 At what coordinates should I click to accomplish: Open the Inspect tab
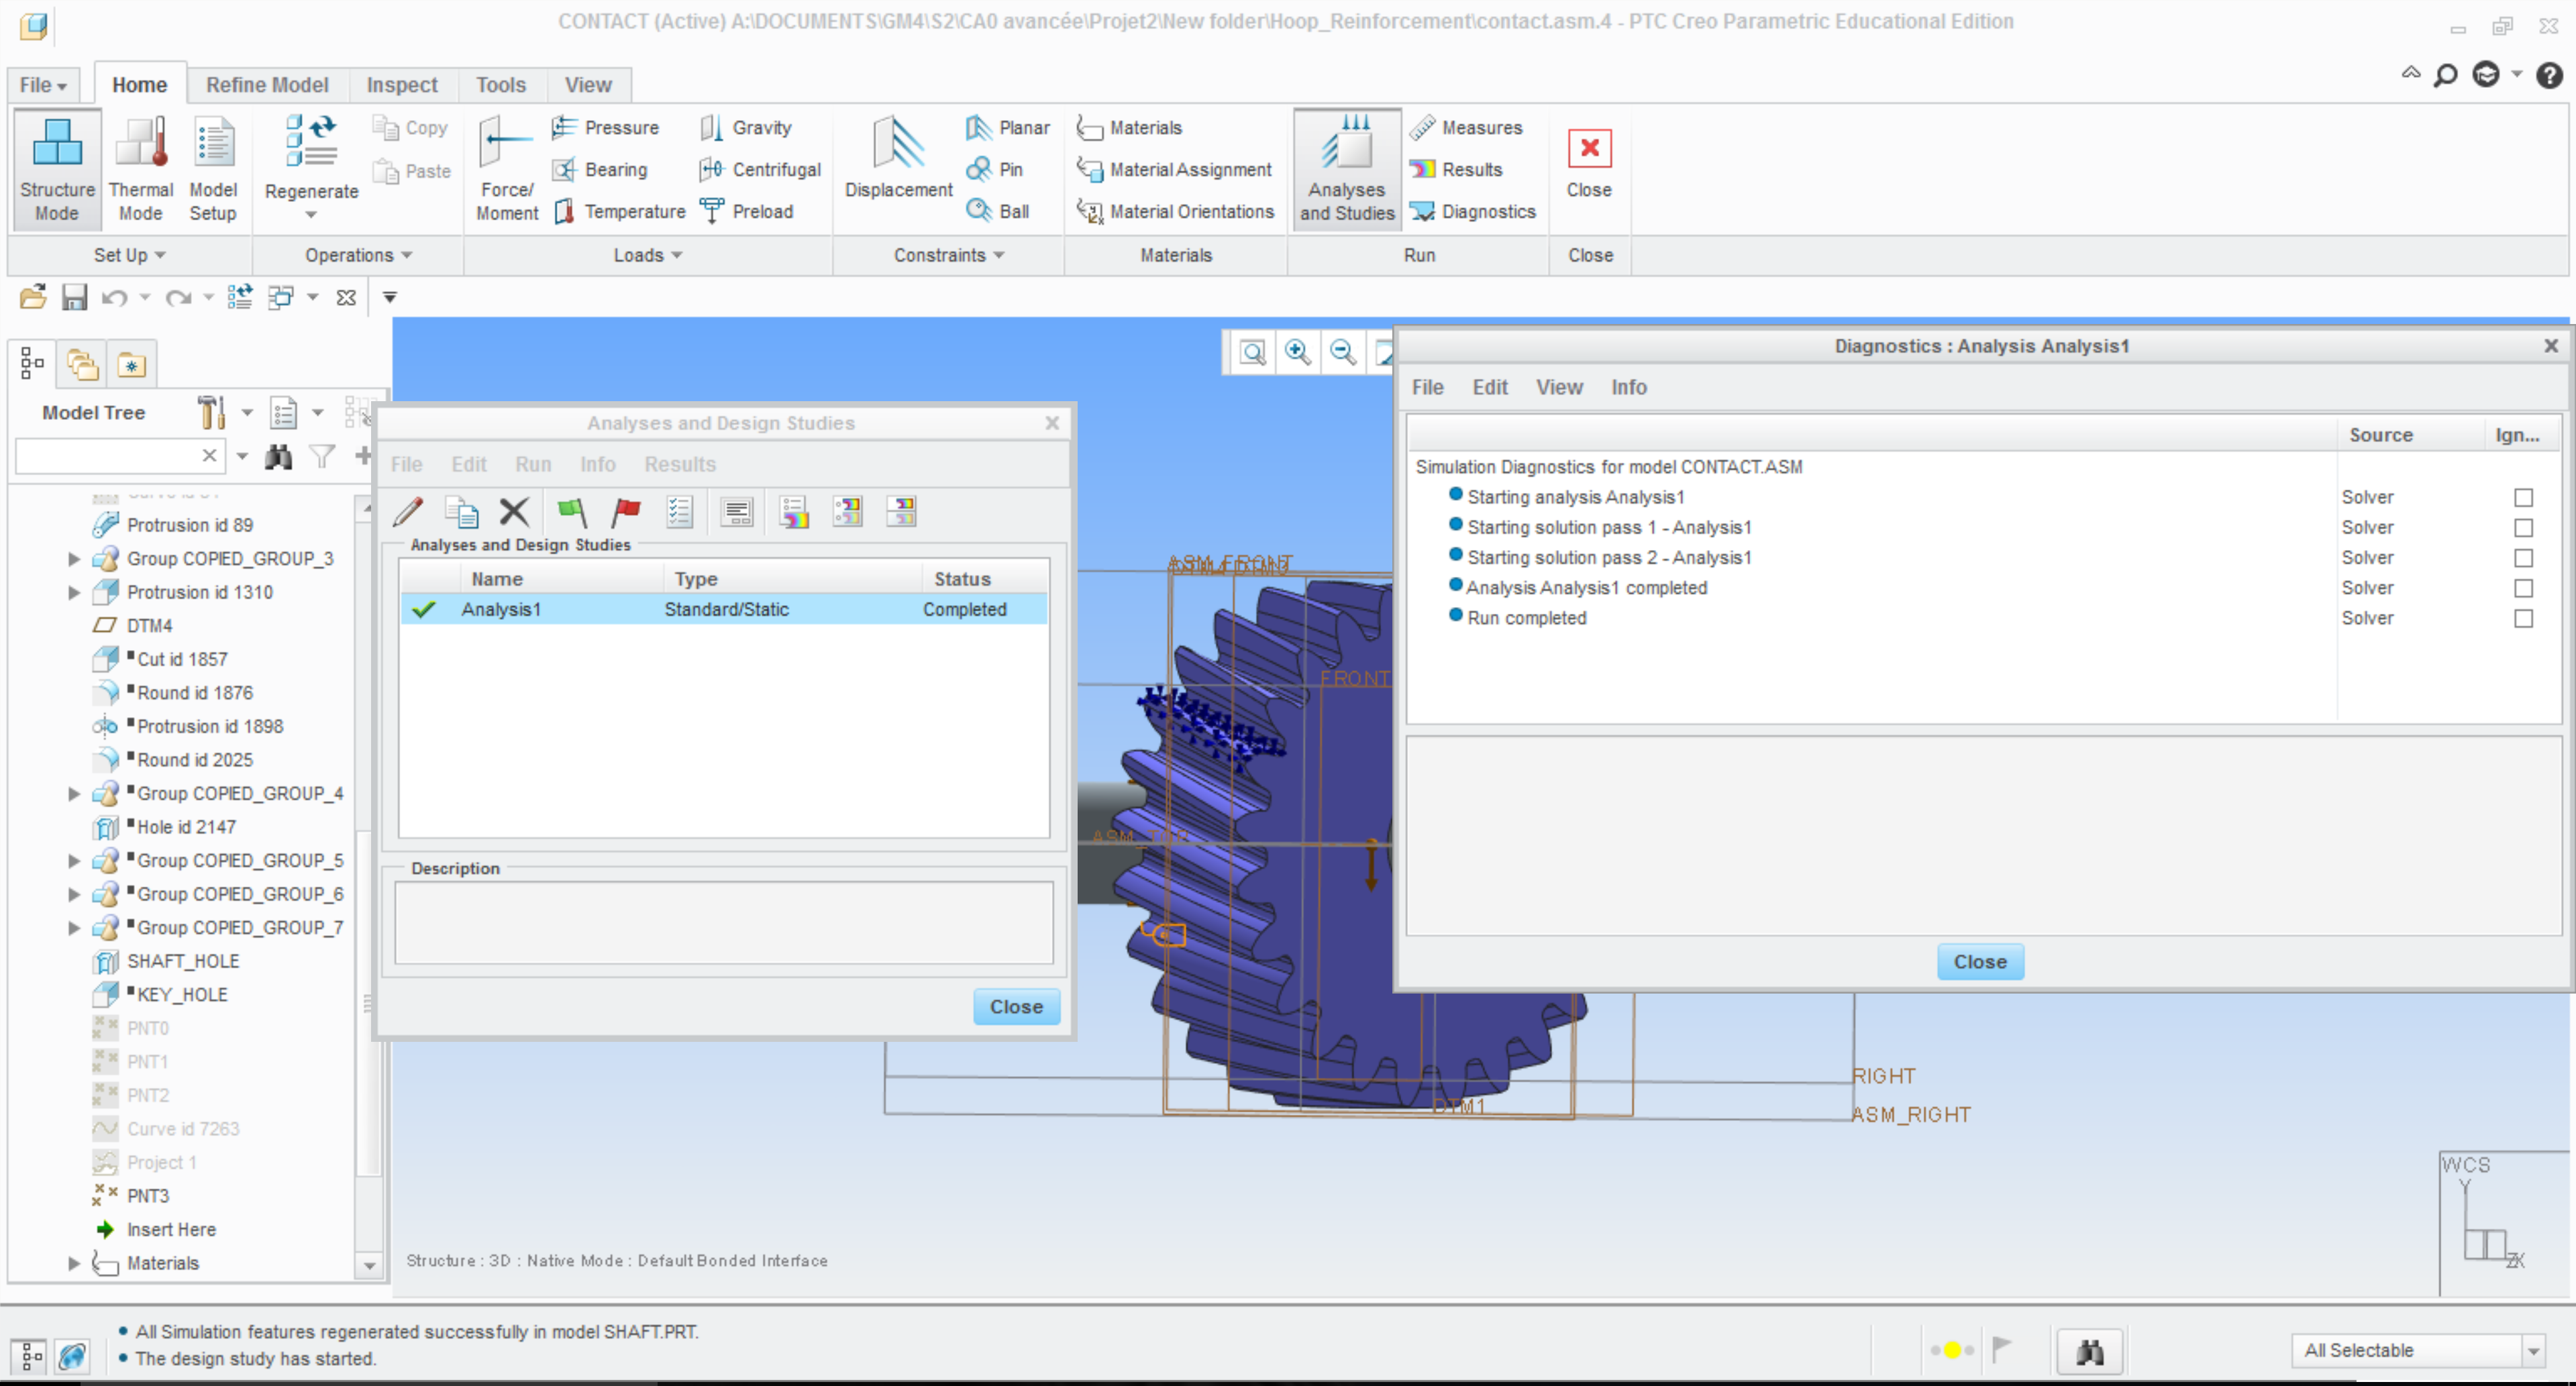tap(402, 85)
